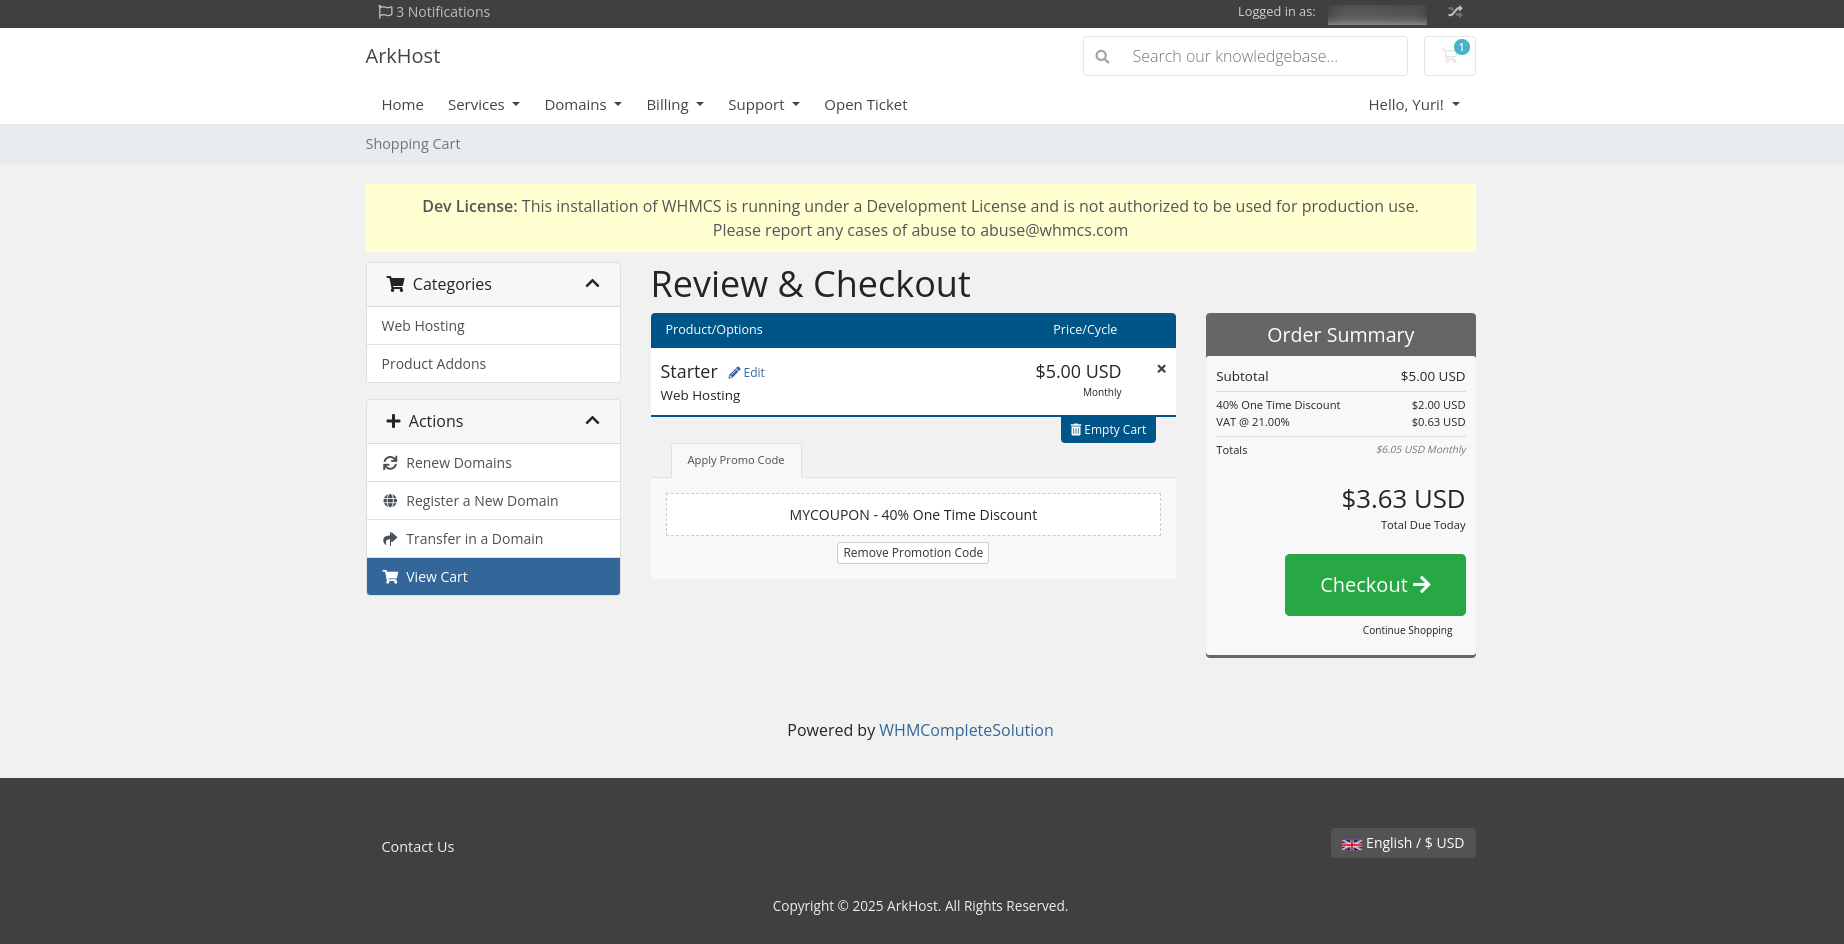
Task: Collapse the Categories panel chevron
Action: [x=592, y=284]
